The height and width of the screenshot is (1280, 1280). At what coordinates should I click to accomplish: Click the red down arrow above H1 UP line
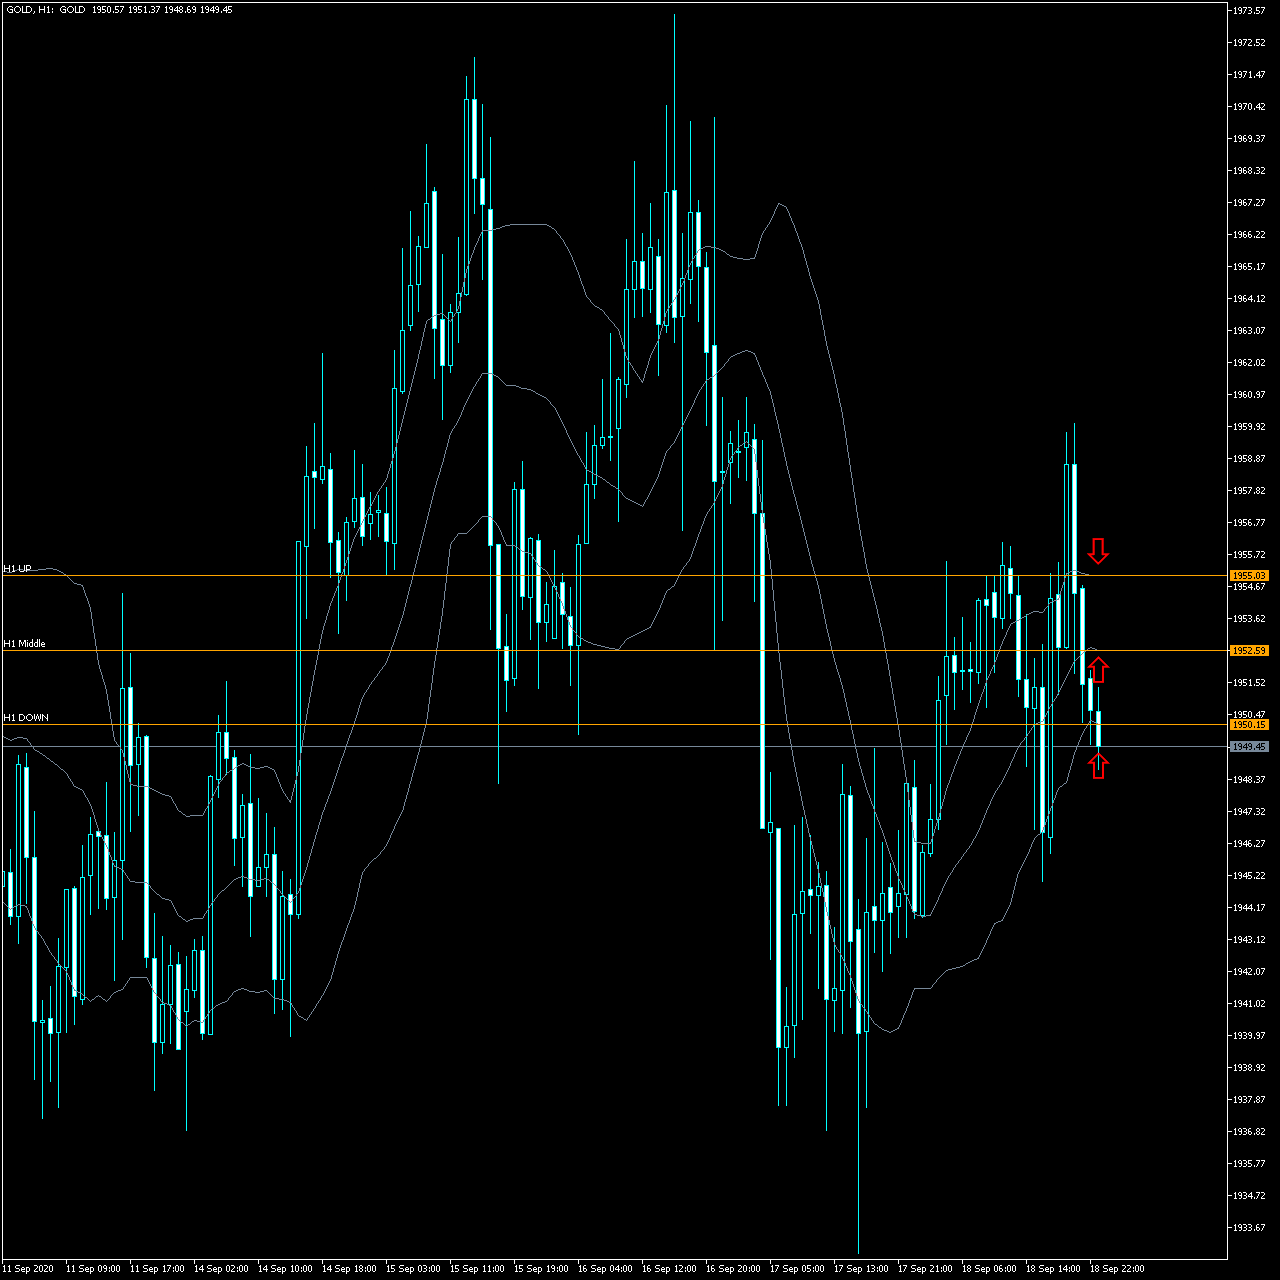click(1098, 551)
